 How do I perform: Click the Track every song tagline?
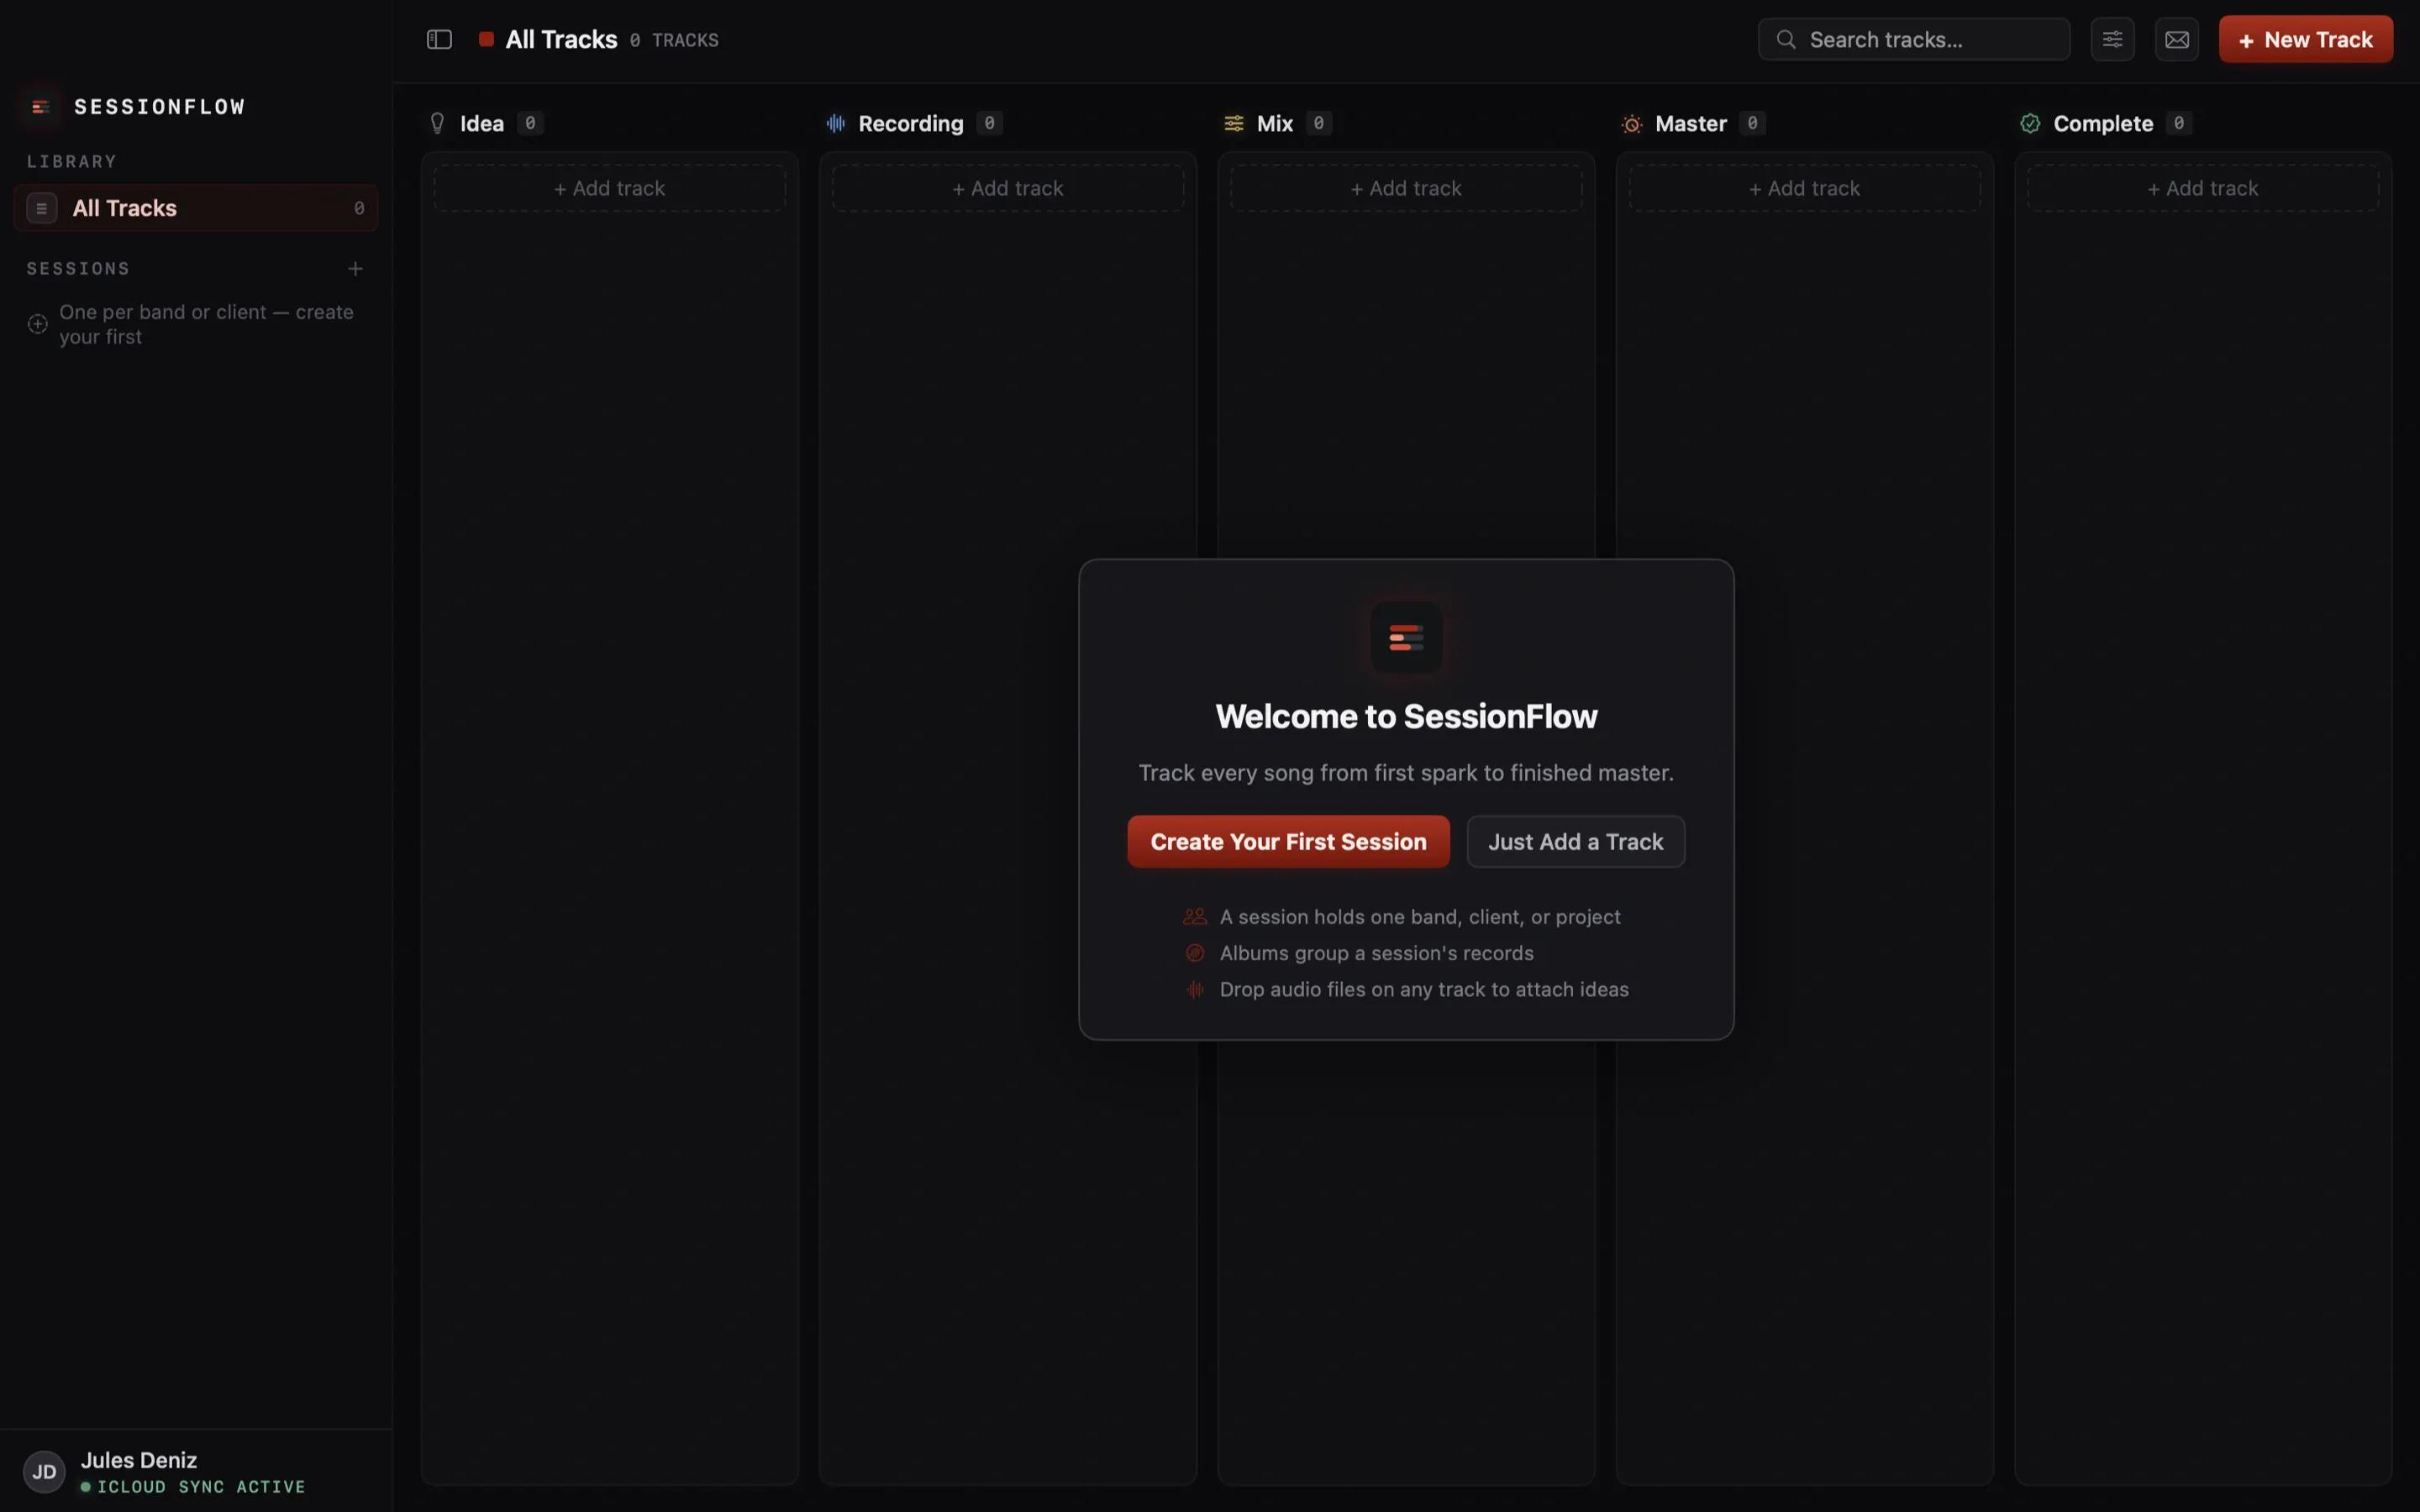[x=1406, y=772]
